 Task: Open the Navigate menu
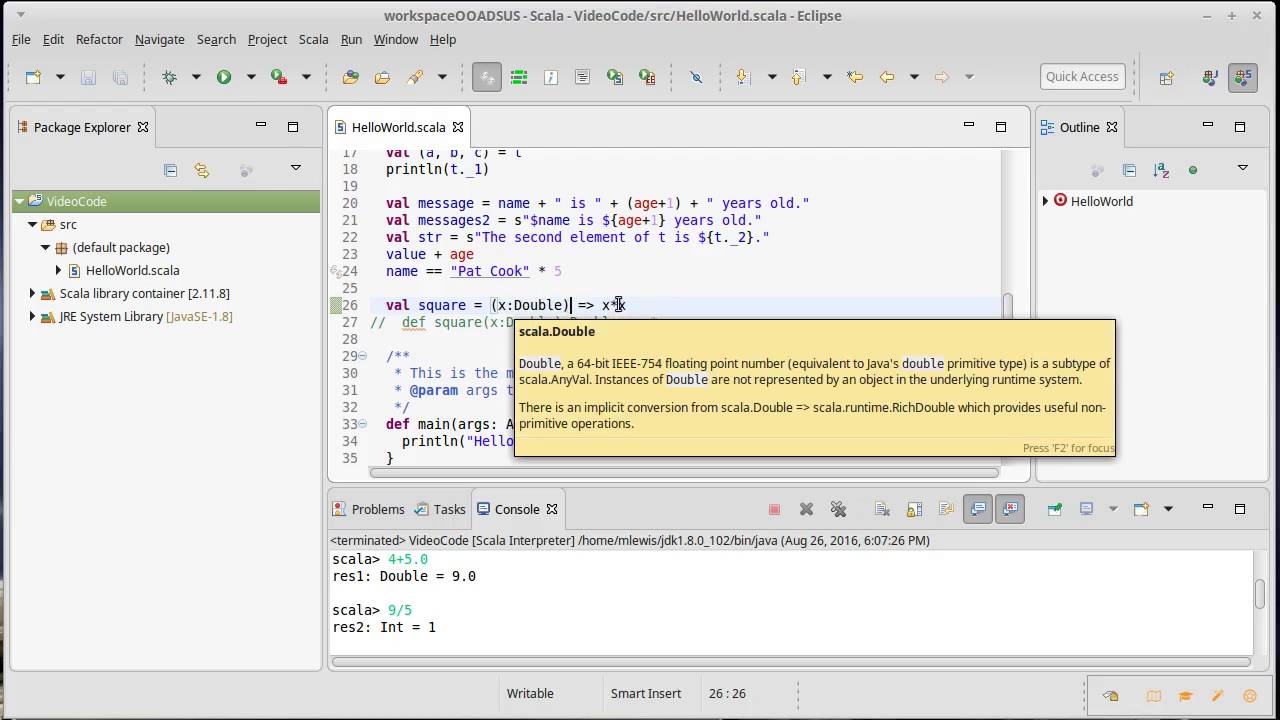coord(160,39)
